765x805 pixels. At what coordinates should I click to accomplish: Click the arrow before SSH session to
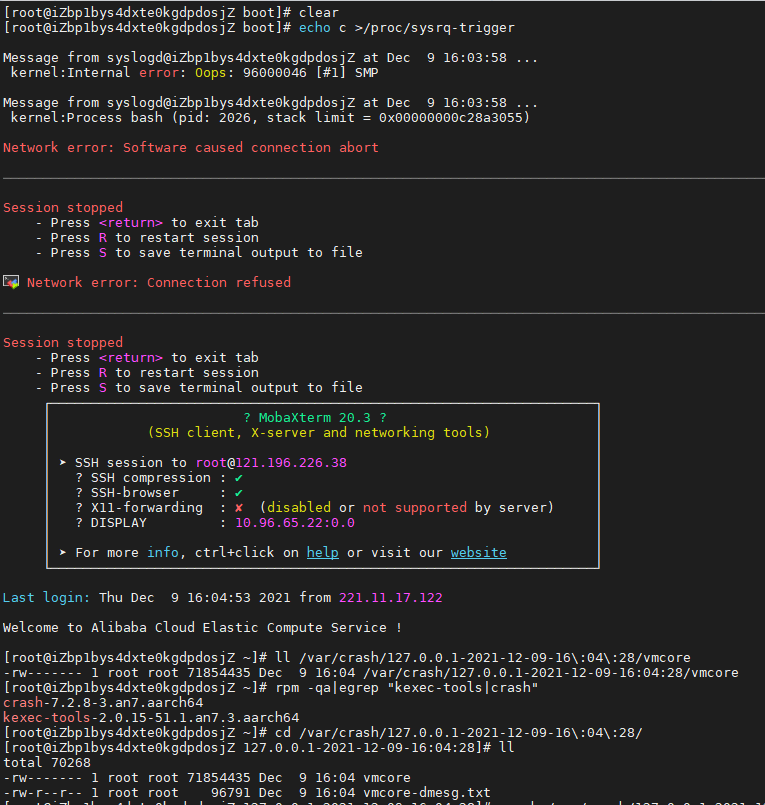pyautogui.click(x=63, y=463)
